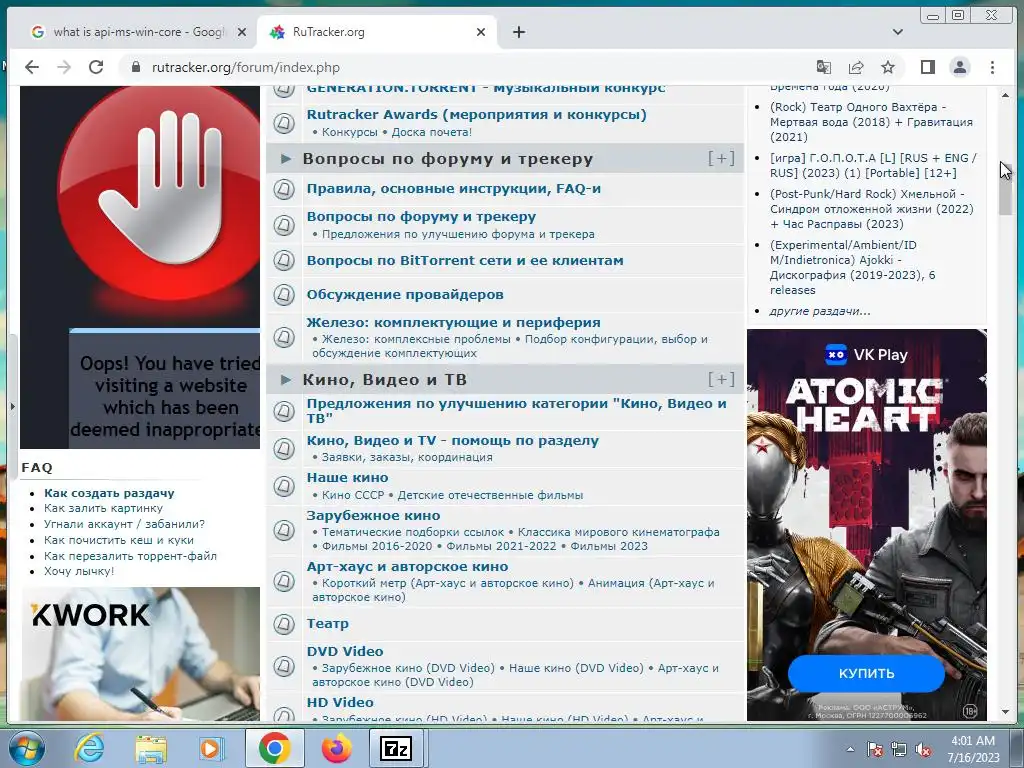
Task: Open Rutracker Awards forum link
Action: pyautogui.click(x=477, y=114)
